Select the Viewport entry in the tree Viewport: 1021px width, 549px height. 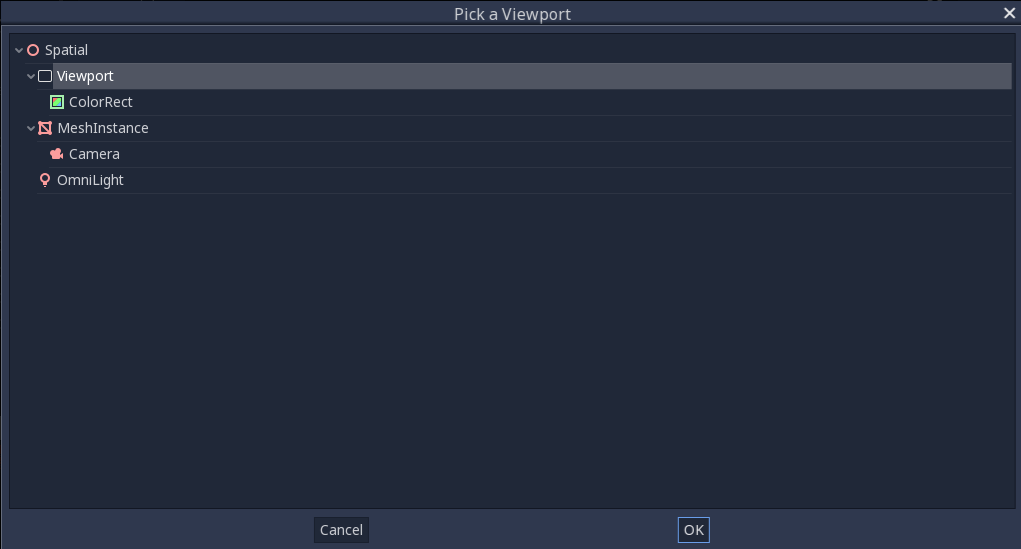pyautogui.click(x=532, y=76)
